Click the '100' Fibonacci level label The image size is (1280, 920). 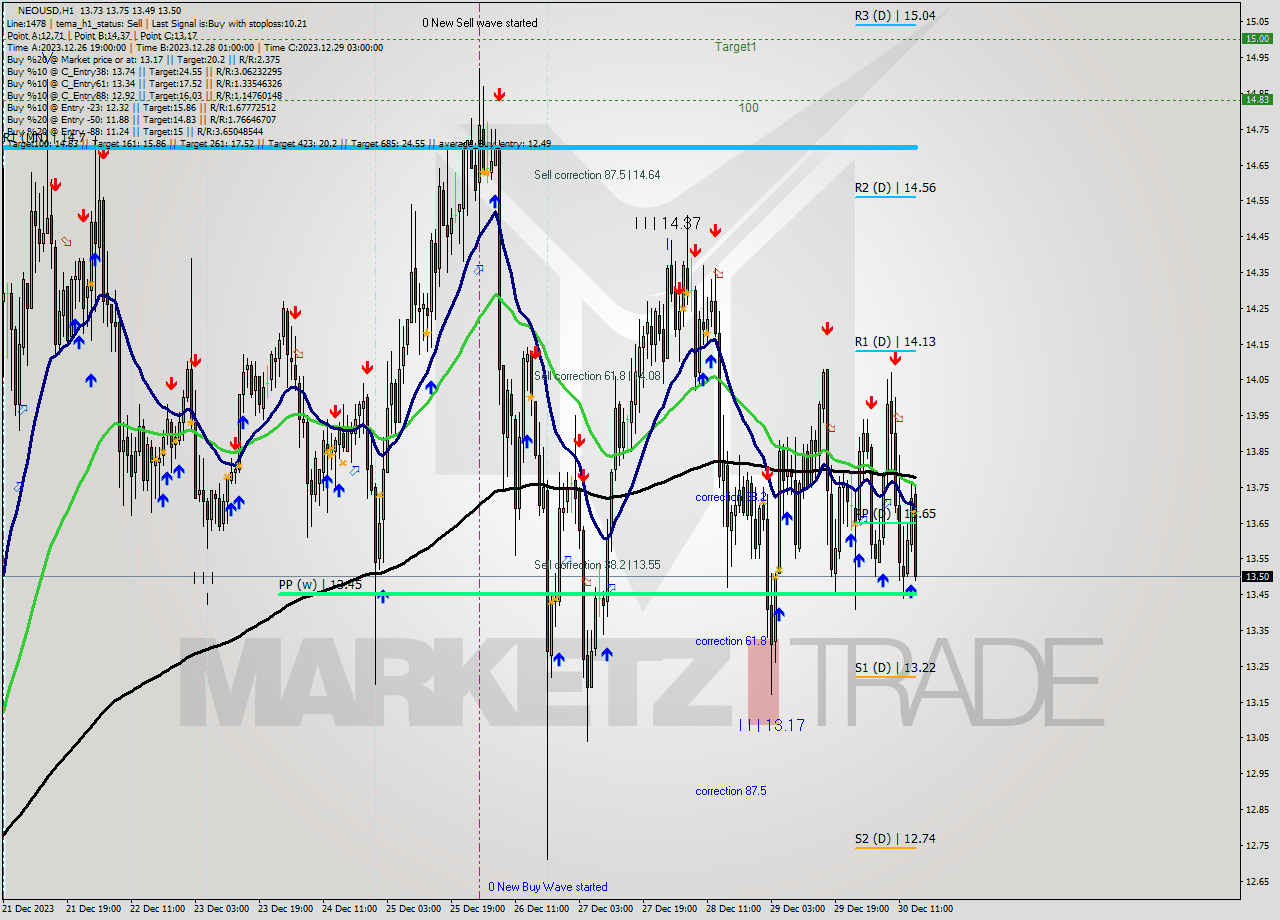[748, 108]
